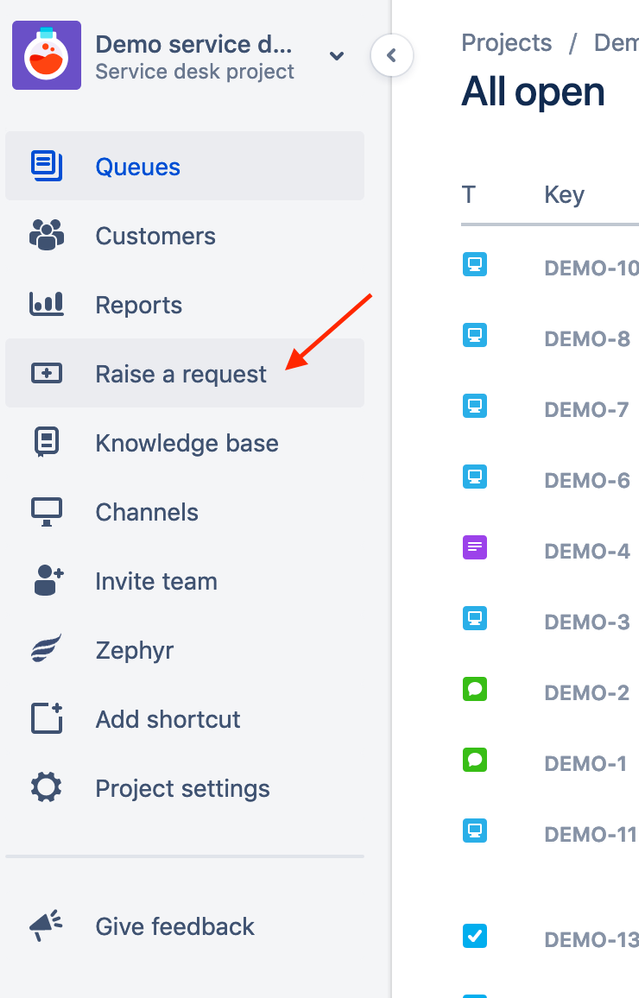The width and height of the screenshot is (639, 998).
Task: Open issue DEMO-8
Action: 587,339
